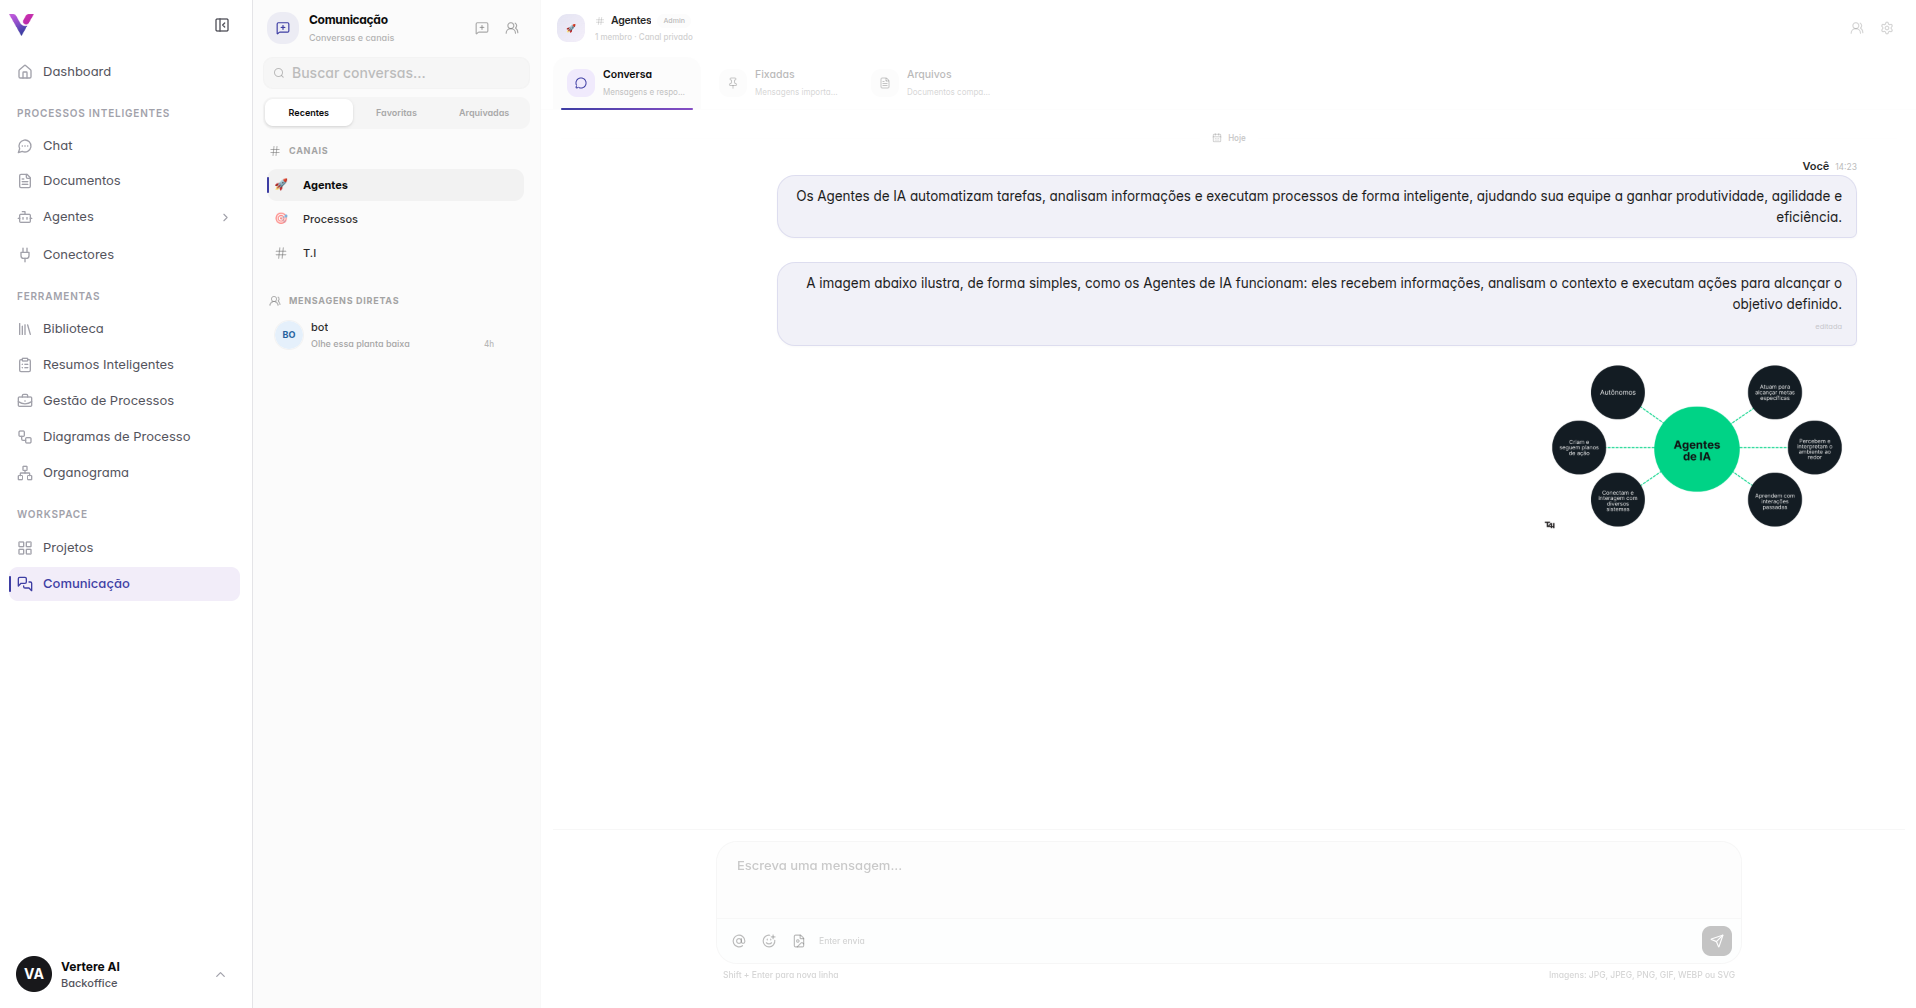Select Comunicação in the sidebar
The width and height of the screenshot is (1916, 1008).
click(124, 584)
